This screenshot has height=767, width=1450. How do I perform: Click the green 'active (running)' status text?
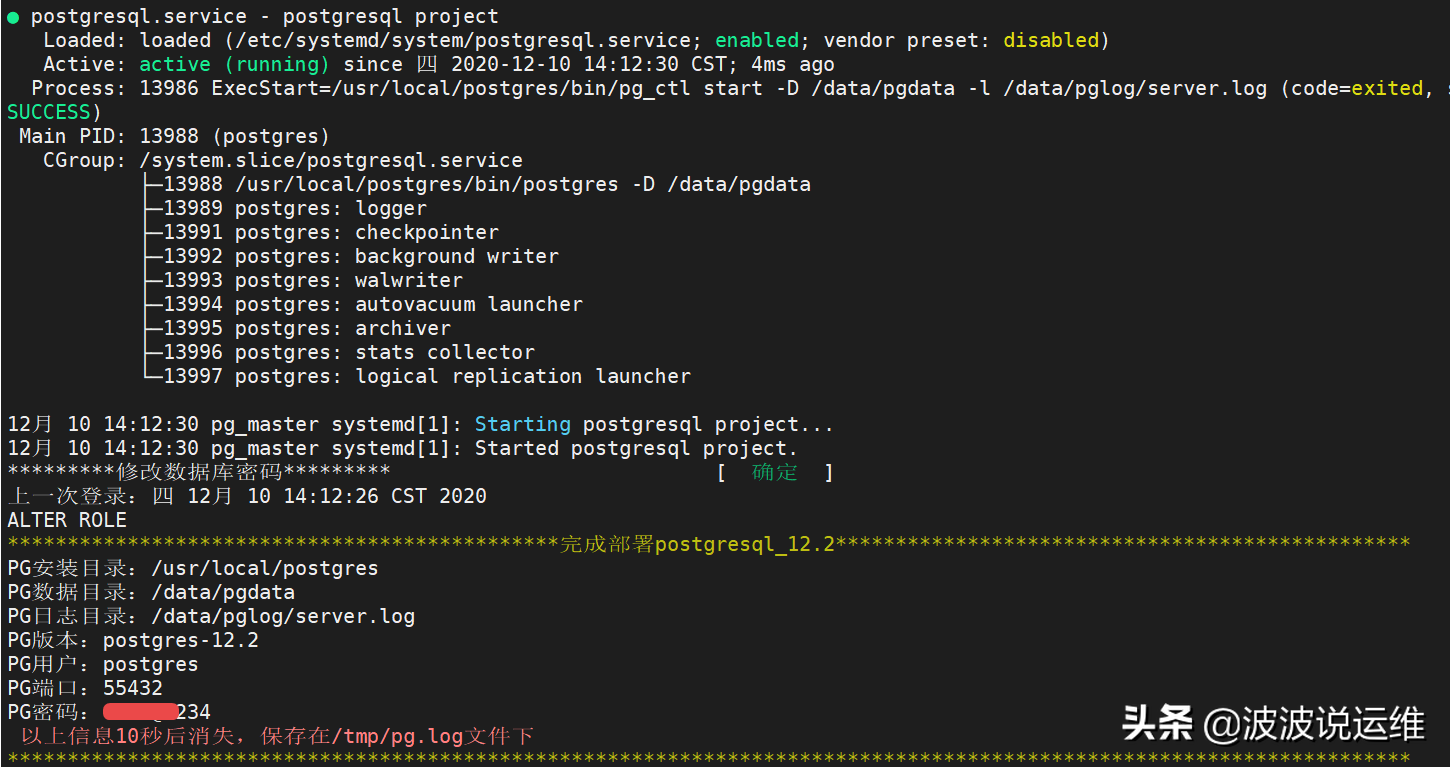[234, 65]
